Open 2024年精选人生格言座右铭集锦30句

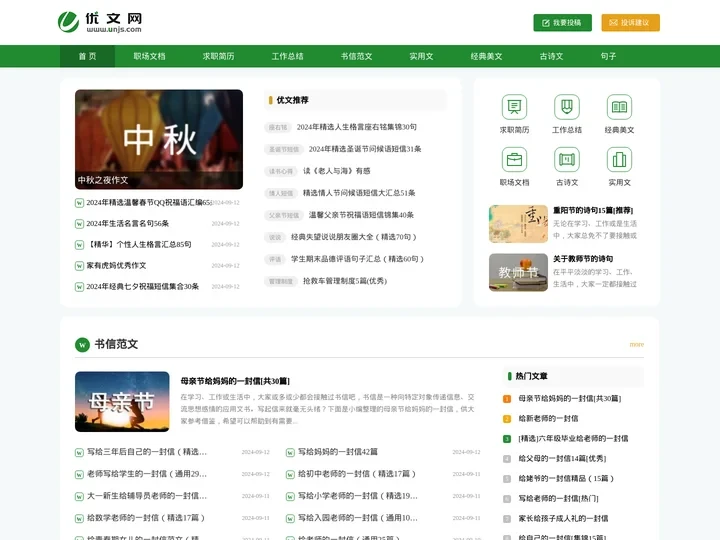coord(357,127)
